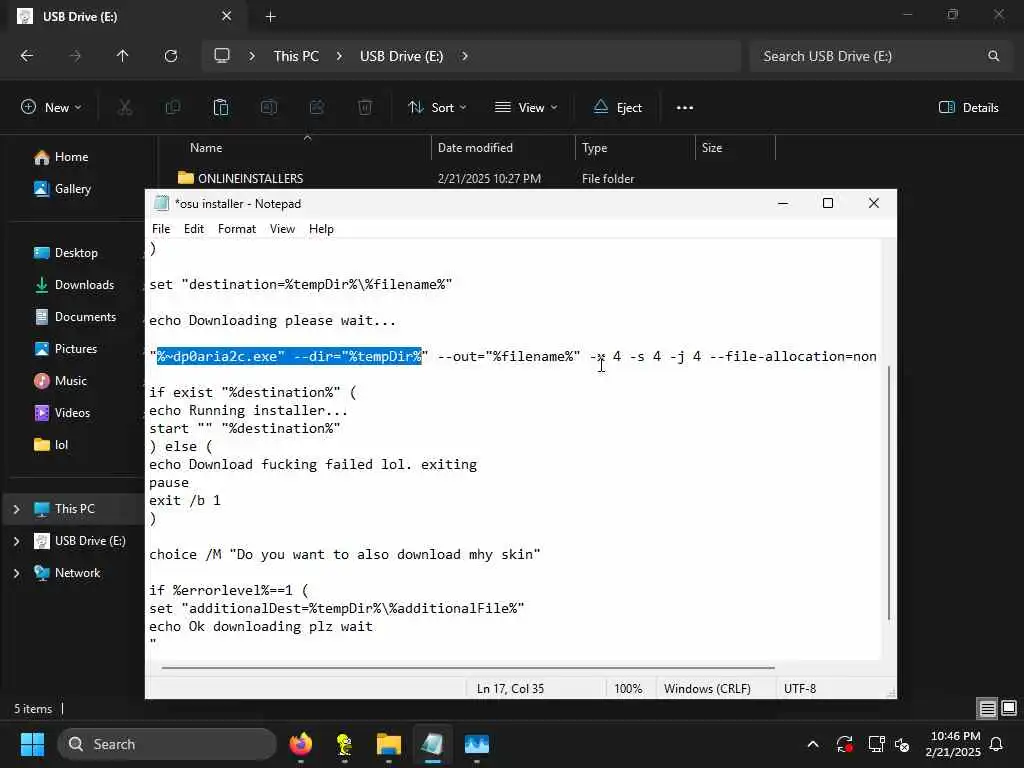Sort by Date modified column header
1024x768 pixels.
pyautogui.click(x=475, y=148)
